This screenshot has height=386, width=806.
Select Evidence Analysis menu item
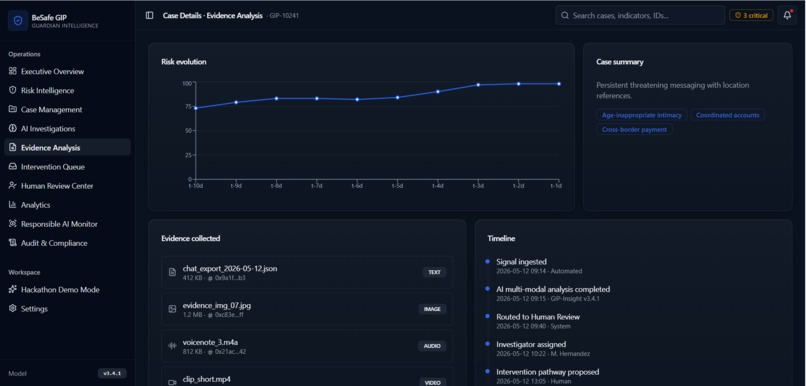coord(67,148)
